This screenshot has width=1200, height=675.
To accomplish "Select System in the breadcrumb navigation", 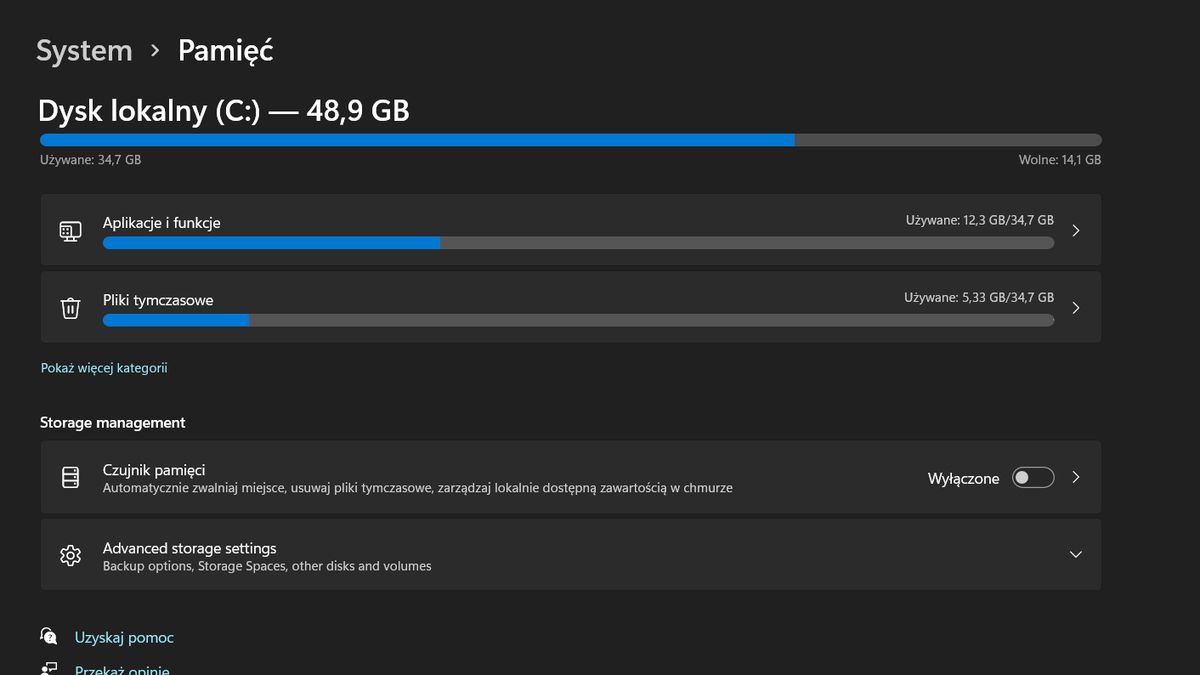I will pyautogui.click(x=84, y=50).
